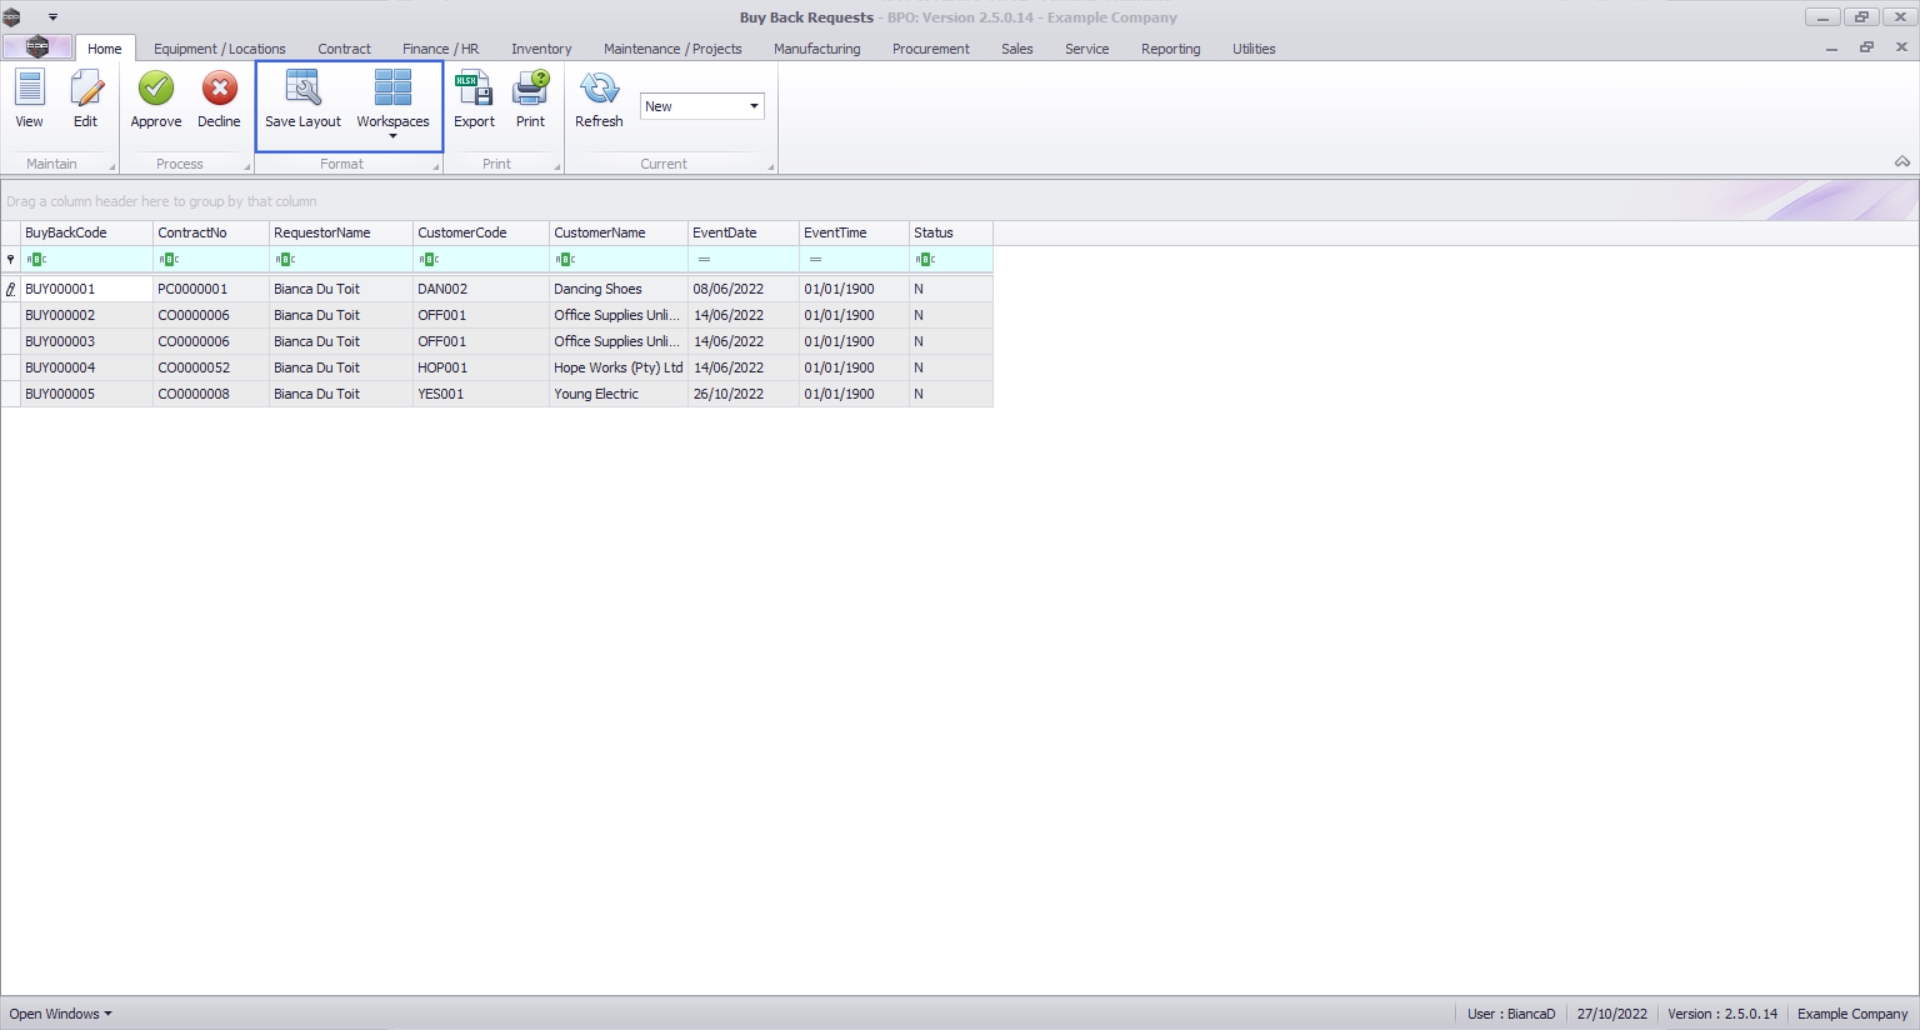Open the application menu button

pyautogui.click(x=37, y=47)
